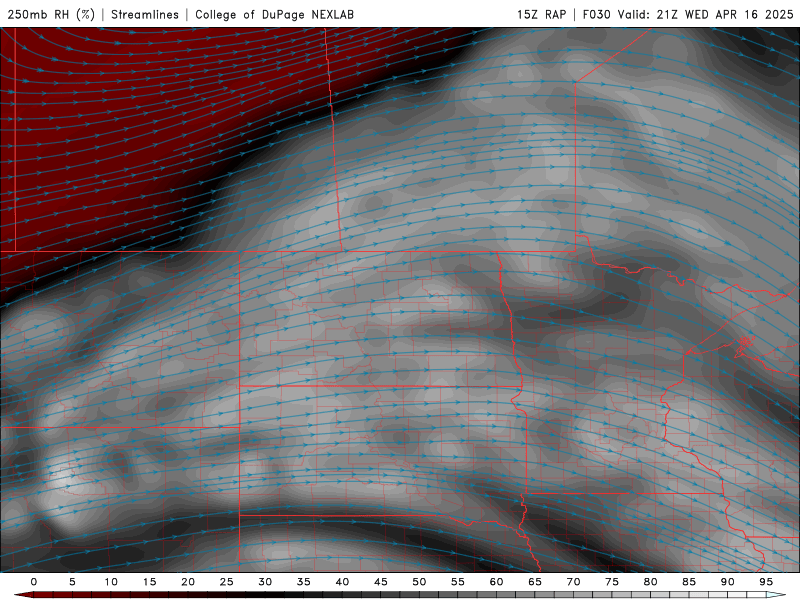This screenshot has width=800, height=600.
Task: Click the colorbar tick label "5"
Action: 72,582
